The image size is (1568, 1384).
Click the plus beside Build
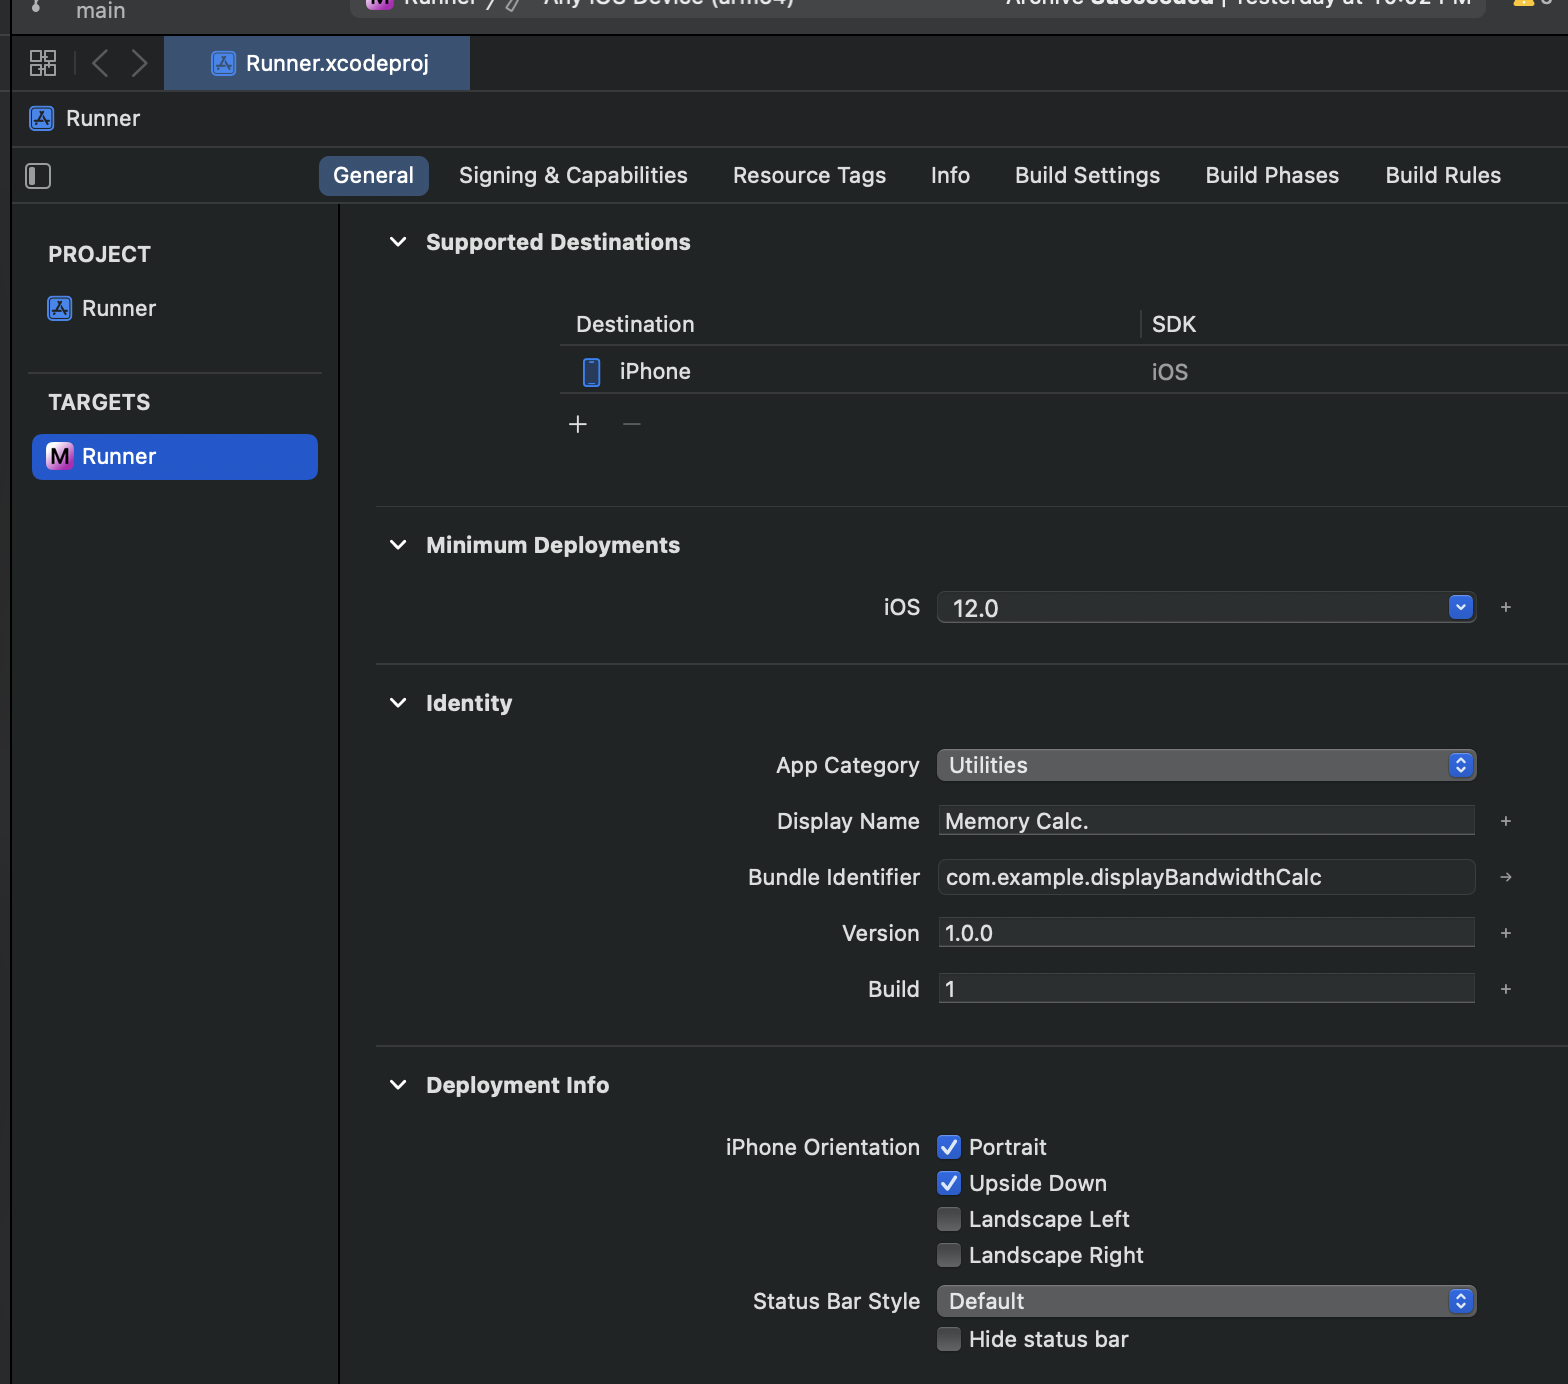[1506, 989]
